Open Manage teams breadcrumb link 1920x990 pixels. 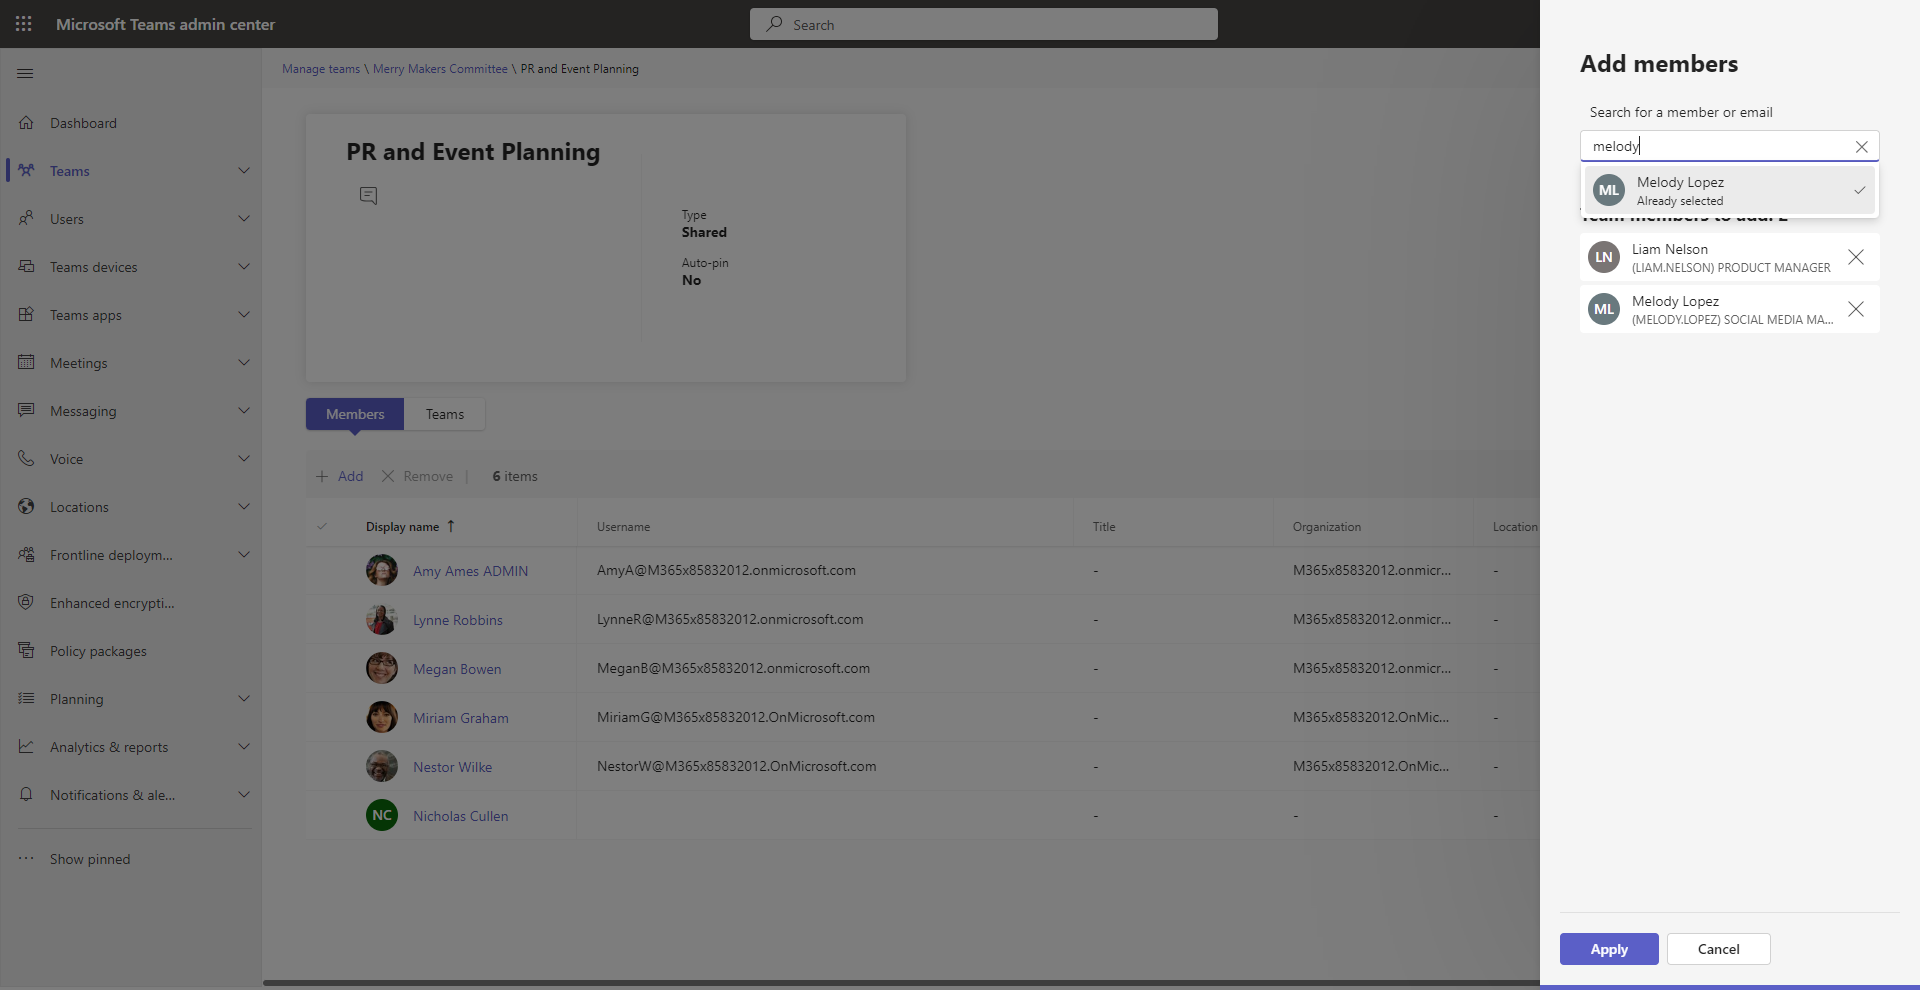(x=321, y=69)
